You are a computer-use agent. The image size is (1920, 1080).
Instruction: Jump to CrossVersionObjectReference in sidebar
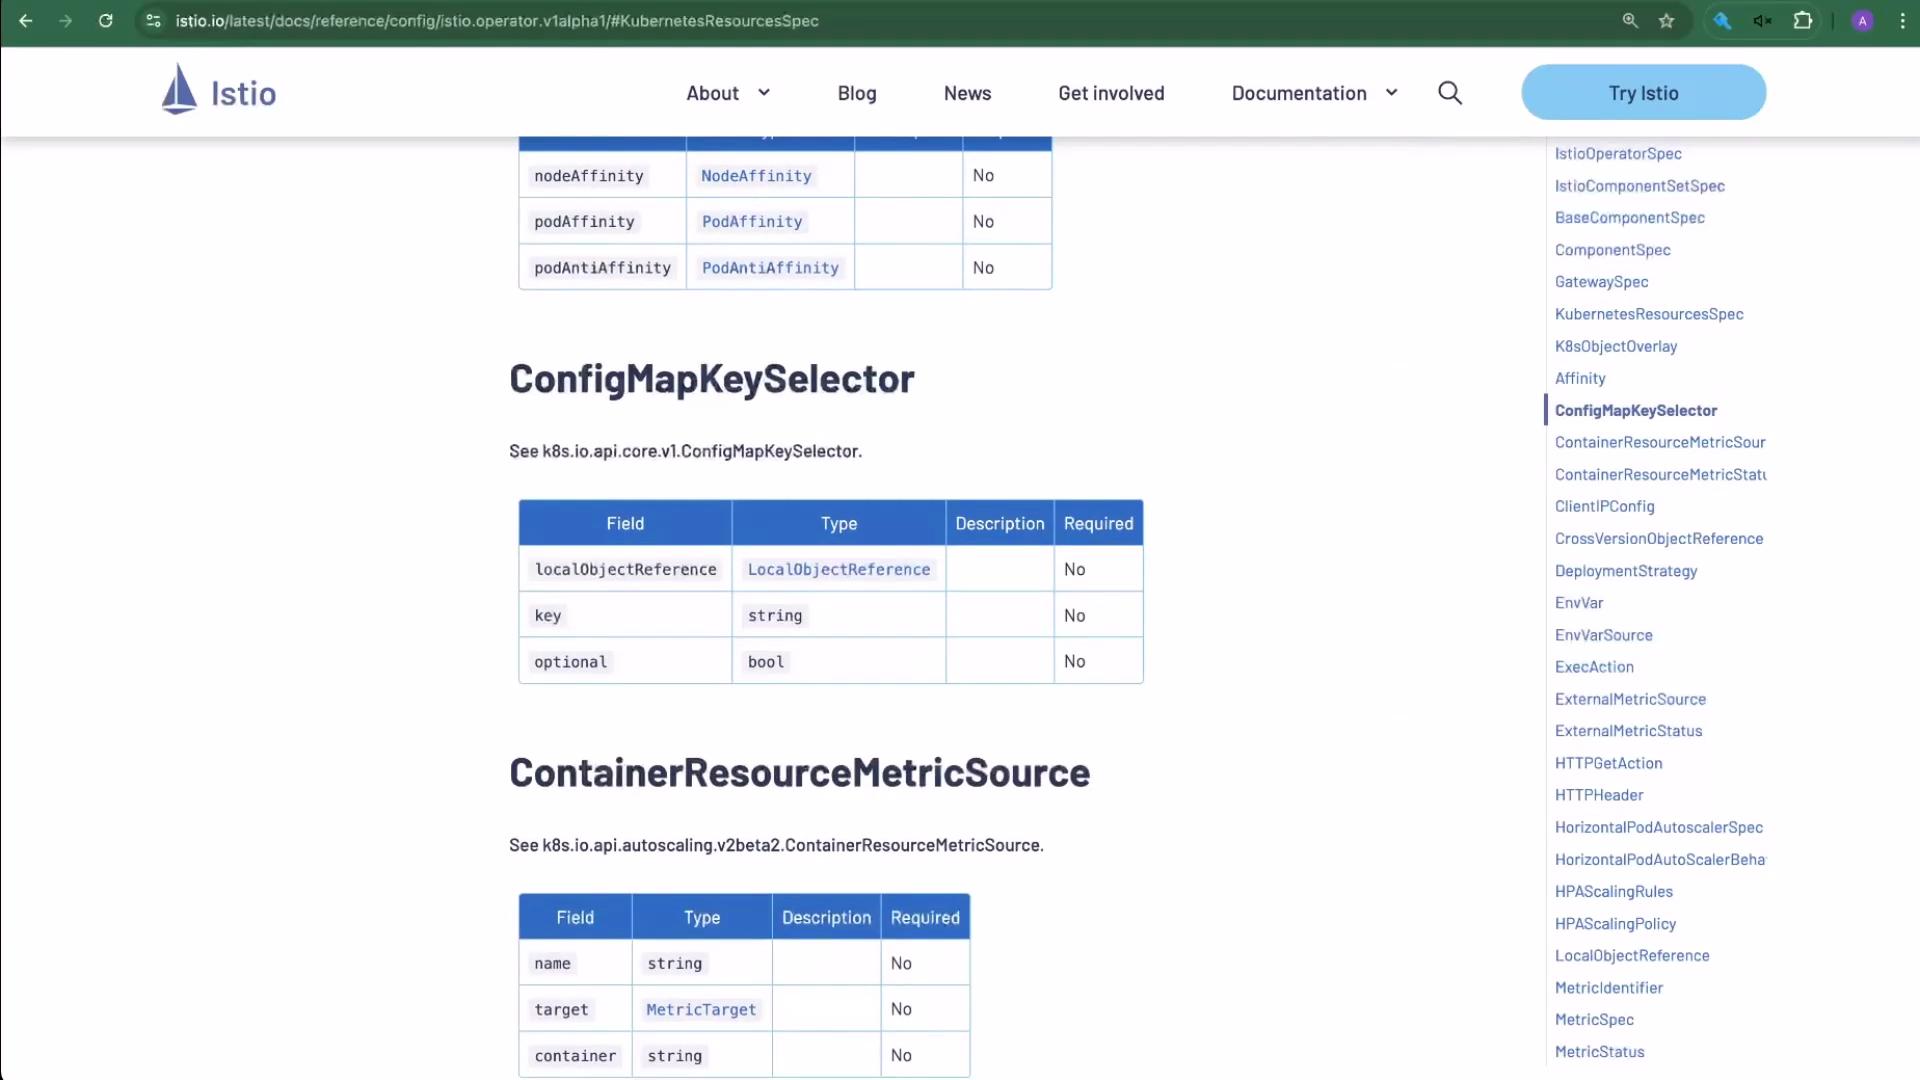pyautogui.click(x=1659, y=538)
